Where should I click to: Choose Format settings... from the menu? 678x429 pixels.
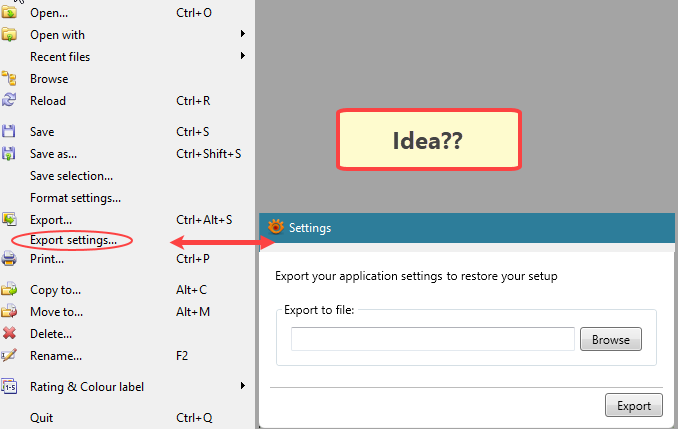75,198
